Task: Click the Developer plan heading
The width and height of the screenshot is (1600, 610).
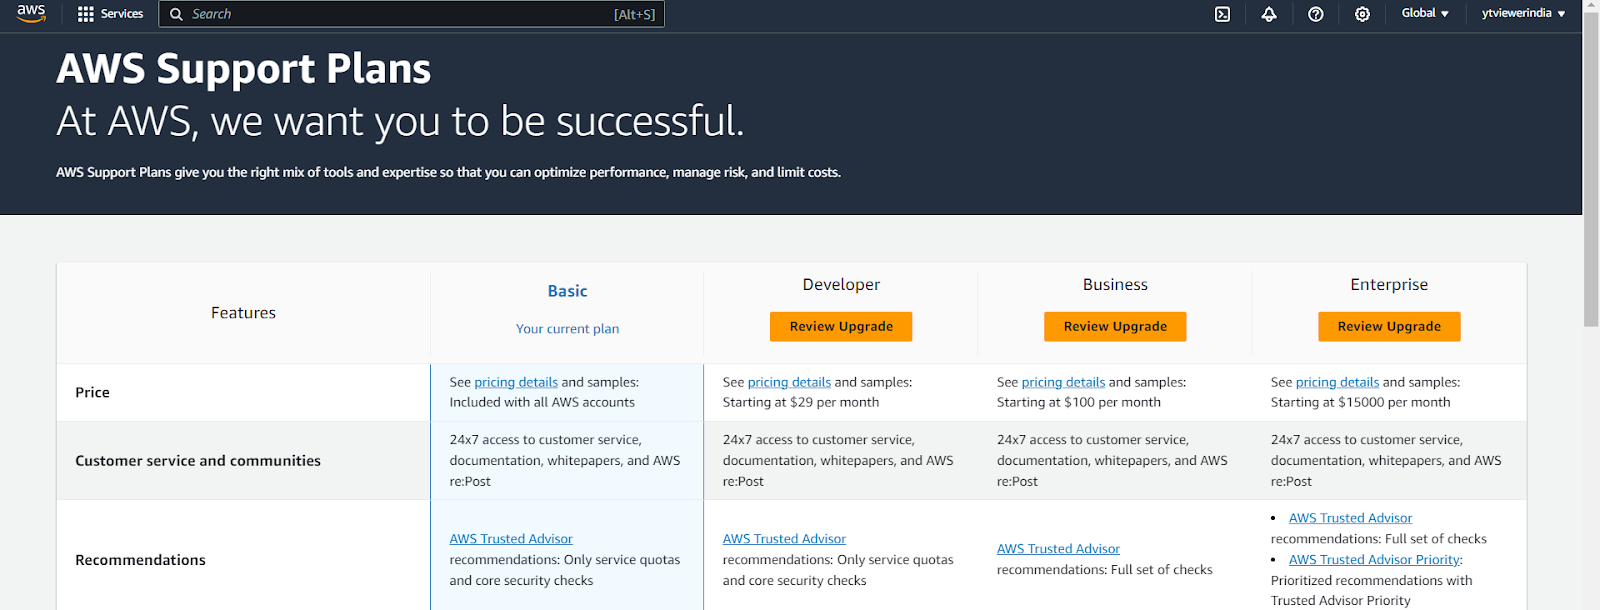Action: [841, 285]
